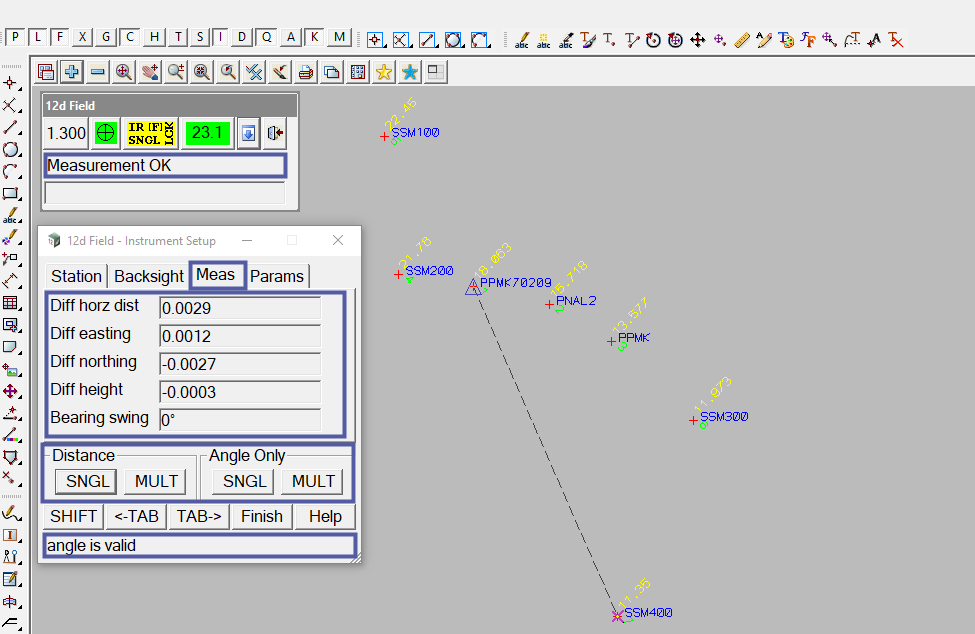Switch to the Backsight tab
Image resolution: width=975 pixels, height=634 pixels.
(x=148, y=276)
